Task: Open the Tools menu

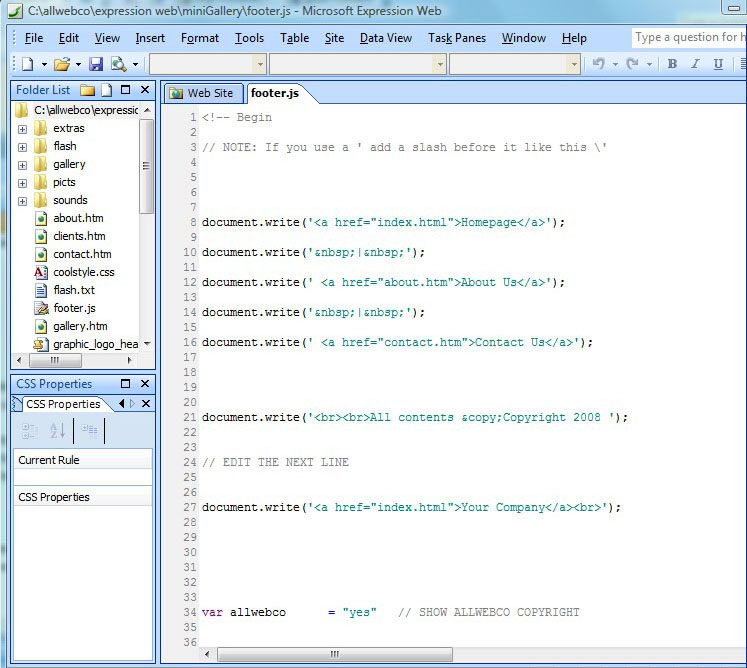Action: (249, 38)
